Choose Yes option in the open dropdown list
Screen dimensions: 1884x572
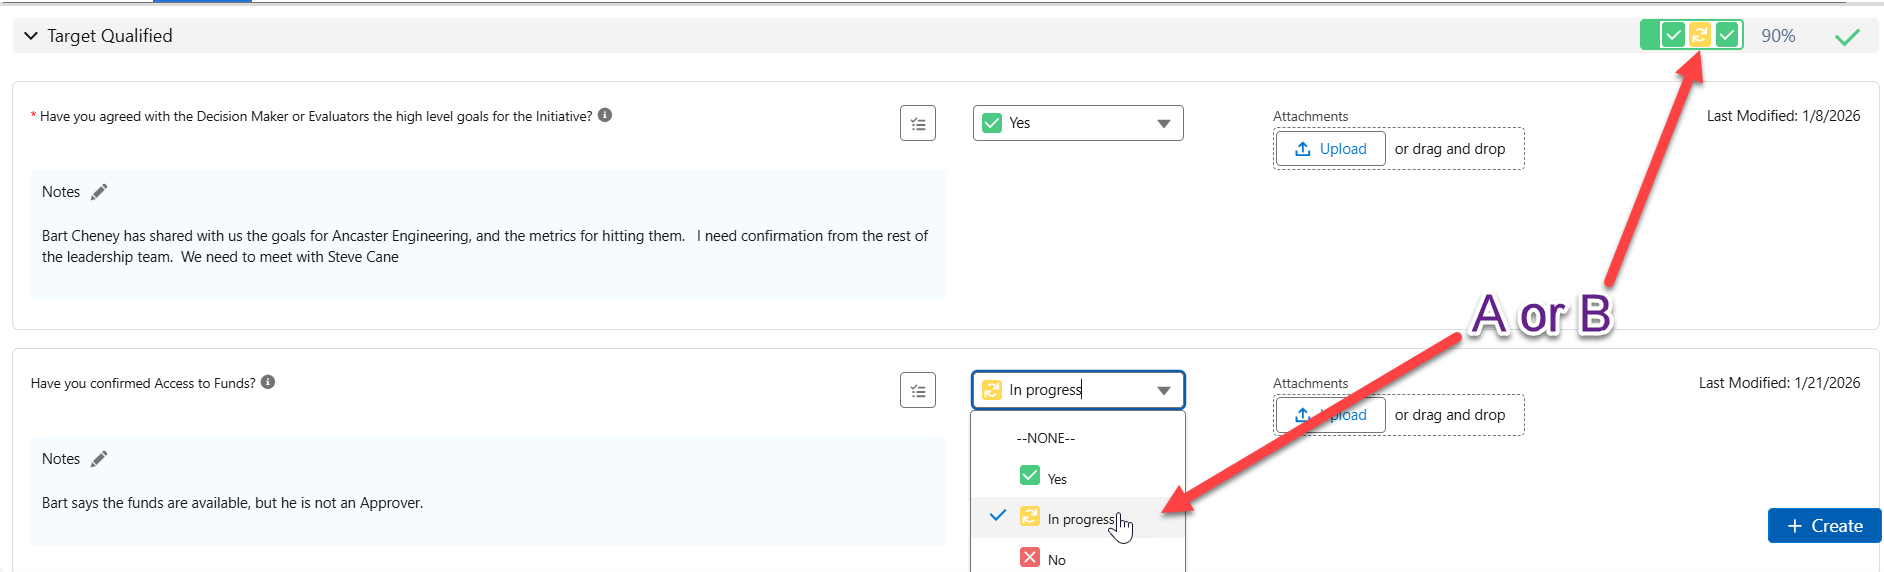pyautogui.click(x=1056, y=479)
